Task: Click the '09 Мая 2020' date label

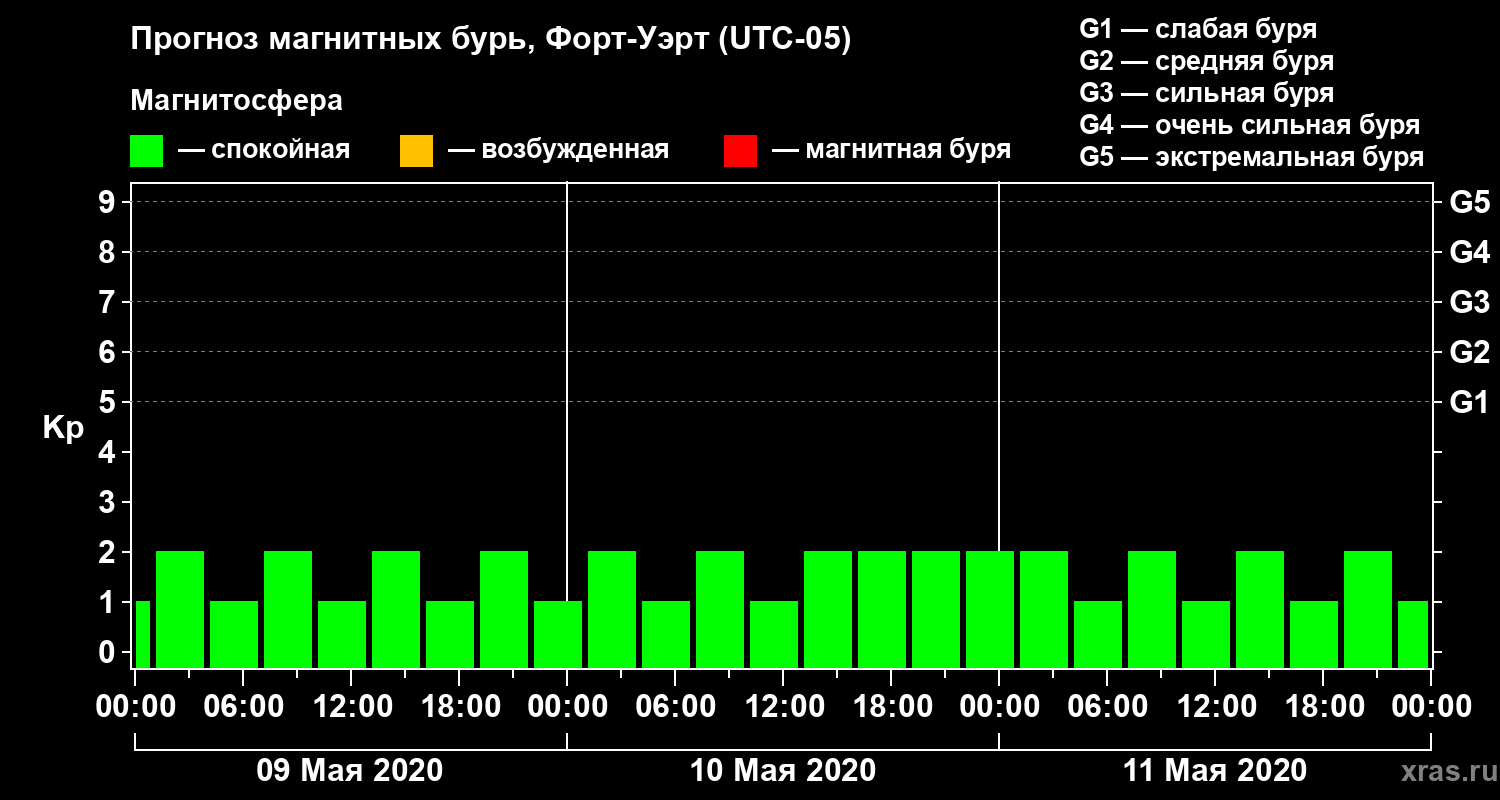Action: point(350,770)
